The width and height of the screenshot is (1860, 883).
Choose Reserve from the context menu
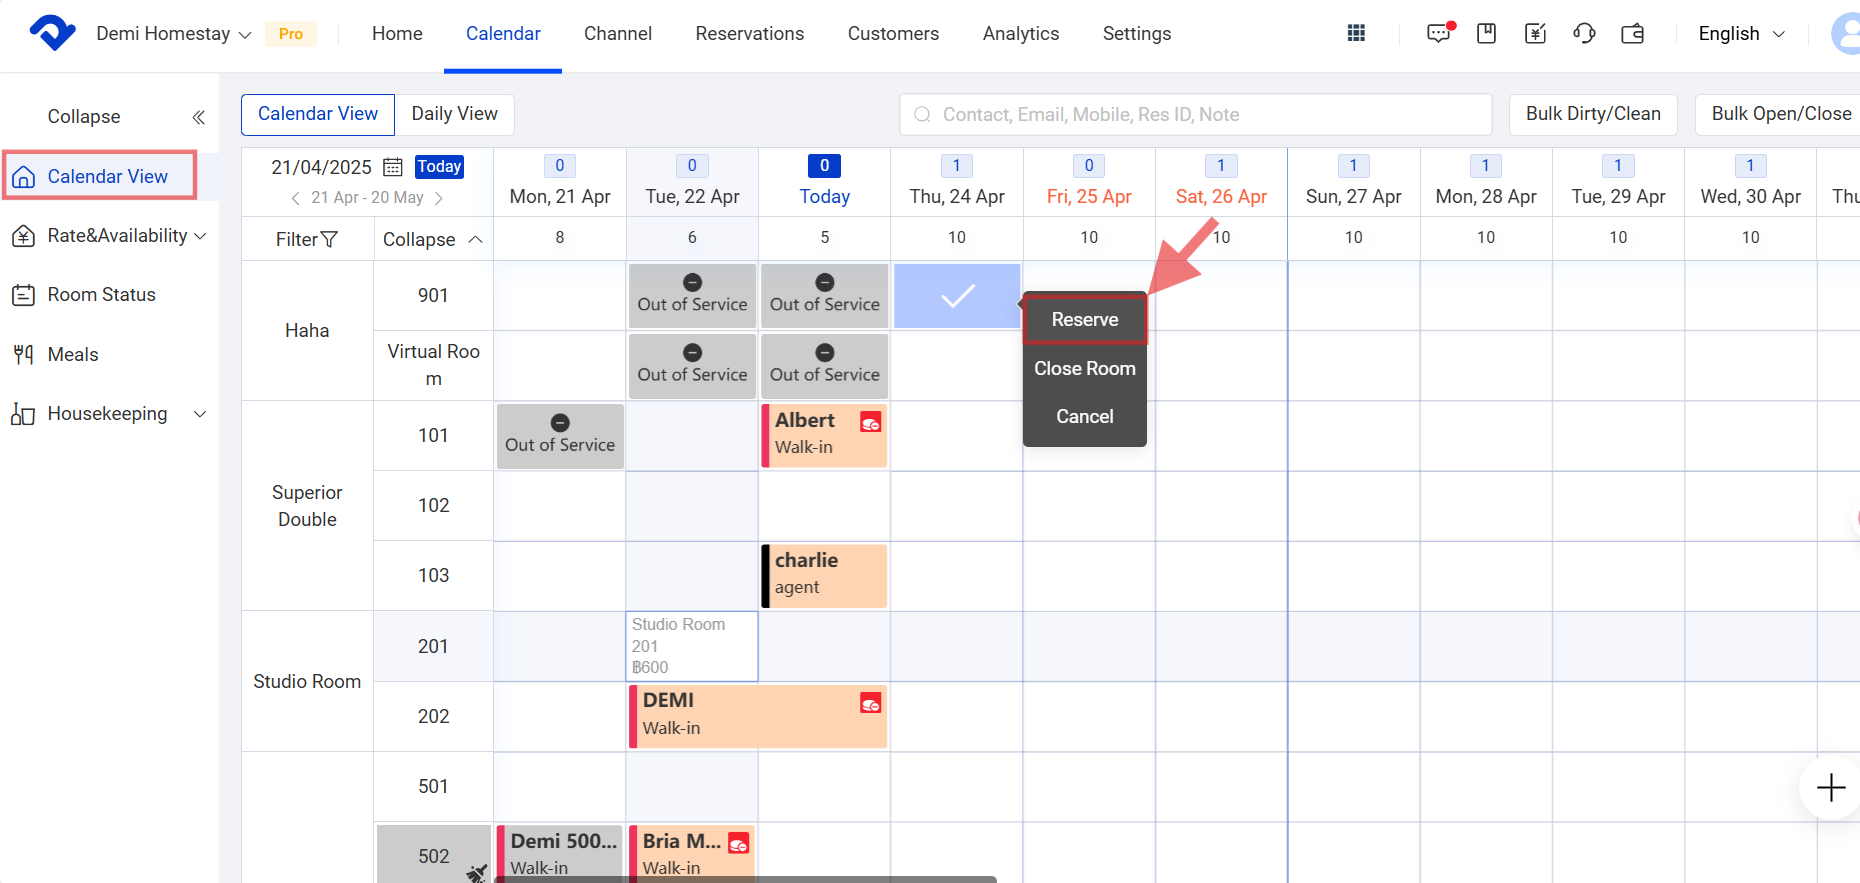pyautogui.click(x=1084, y=320)
